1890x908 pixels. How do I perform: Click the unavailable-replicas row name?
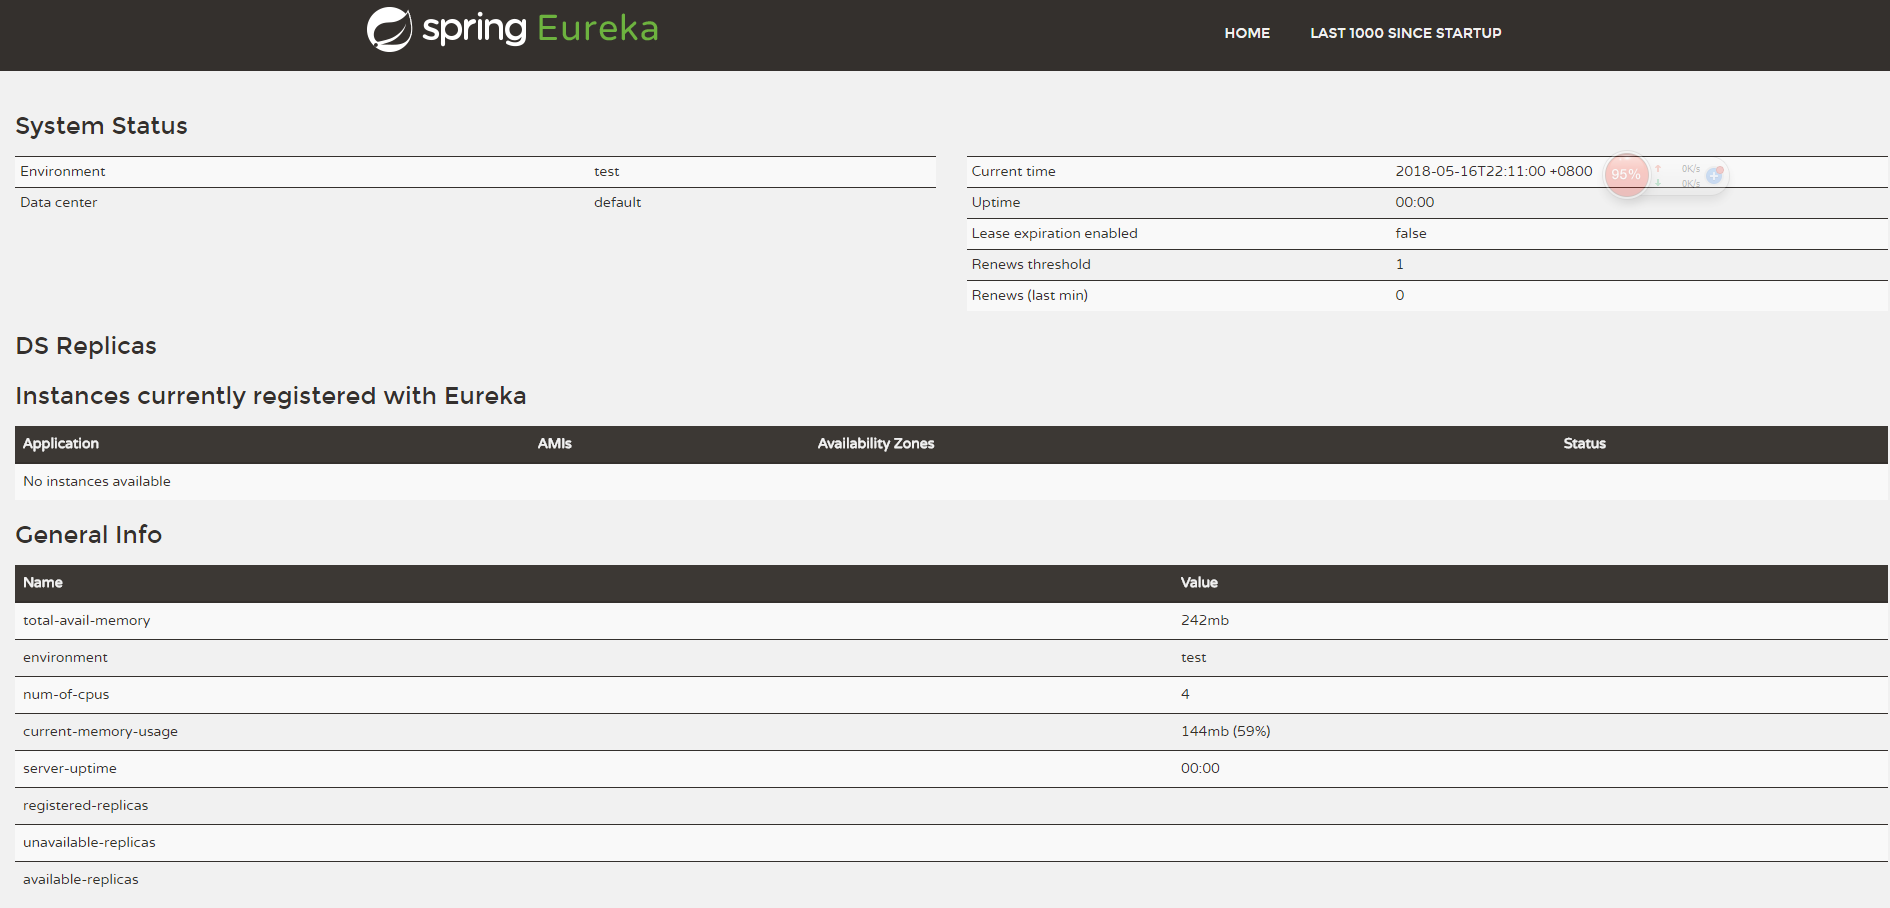pyautogui.click(x=89, y=843)
